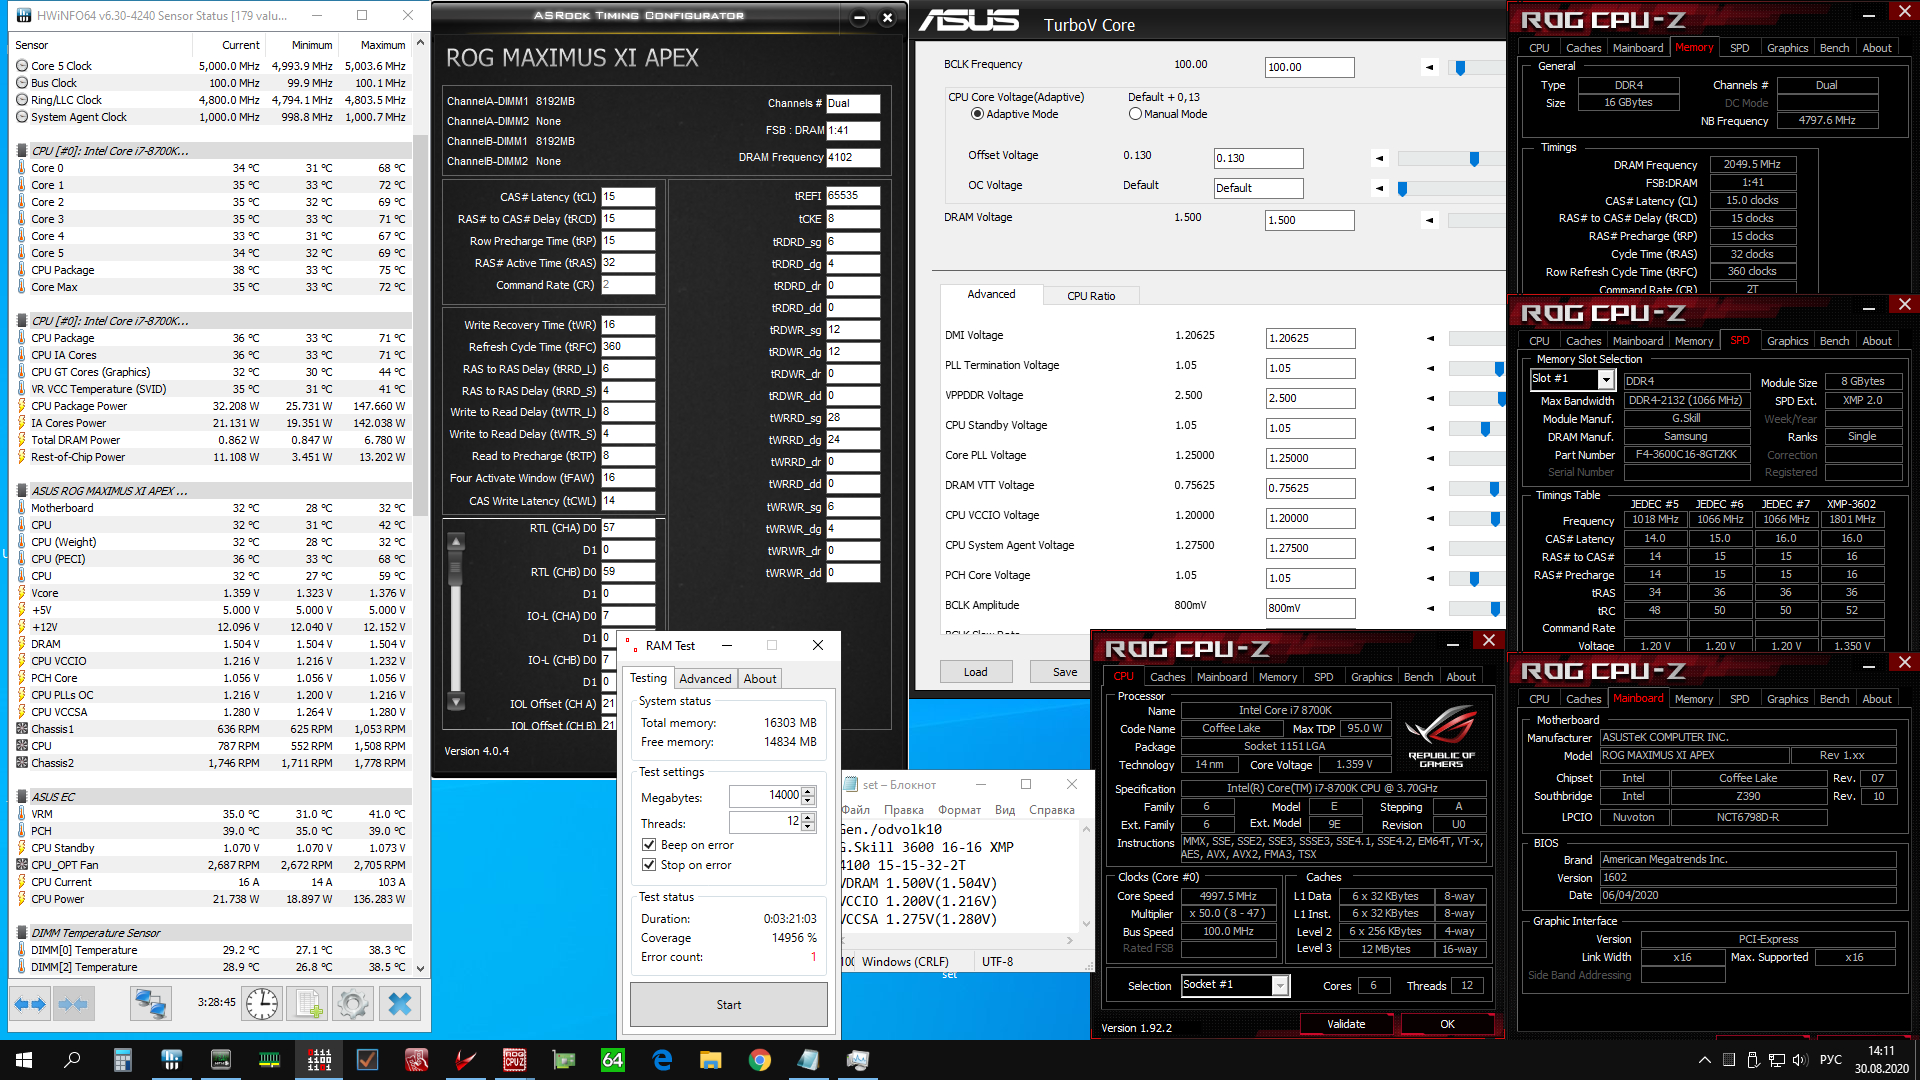Click the Start button in RAM Test

[x=728, y=1005]
